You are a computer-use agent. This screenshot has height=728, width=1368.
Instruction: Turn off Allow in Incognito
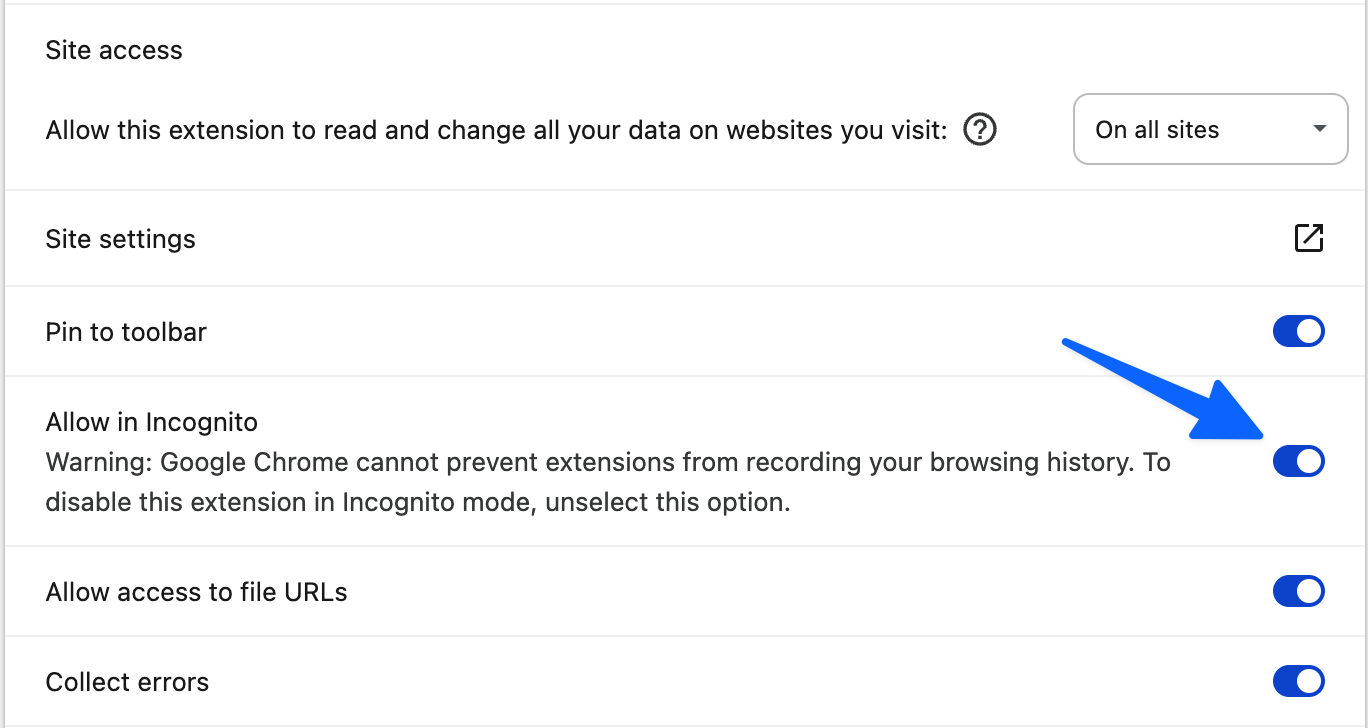pos(1298,461)
